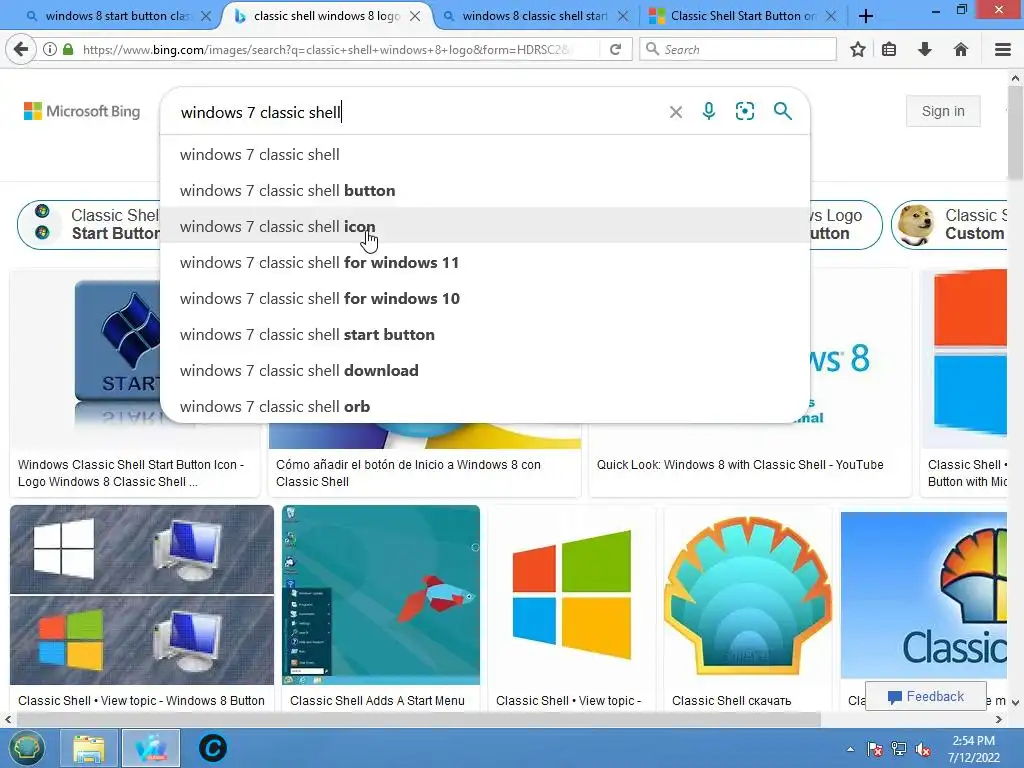The height and width of the screenshot is (768, 1024).
Task: Click the browser back arrow button
Action: pos(21,49)
